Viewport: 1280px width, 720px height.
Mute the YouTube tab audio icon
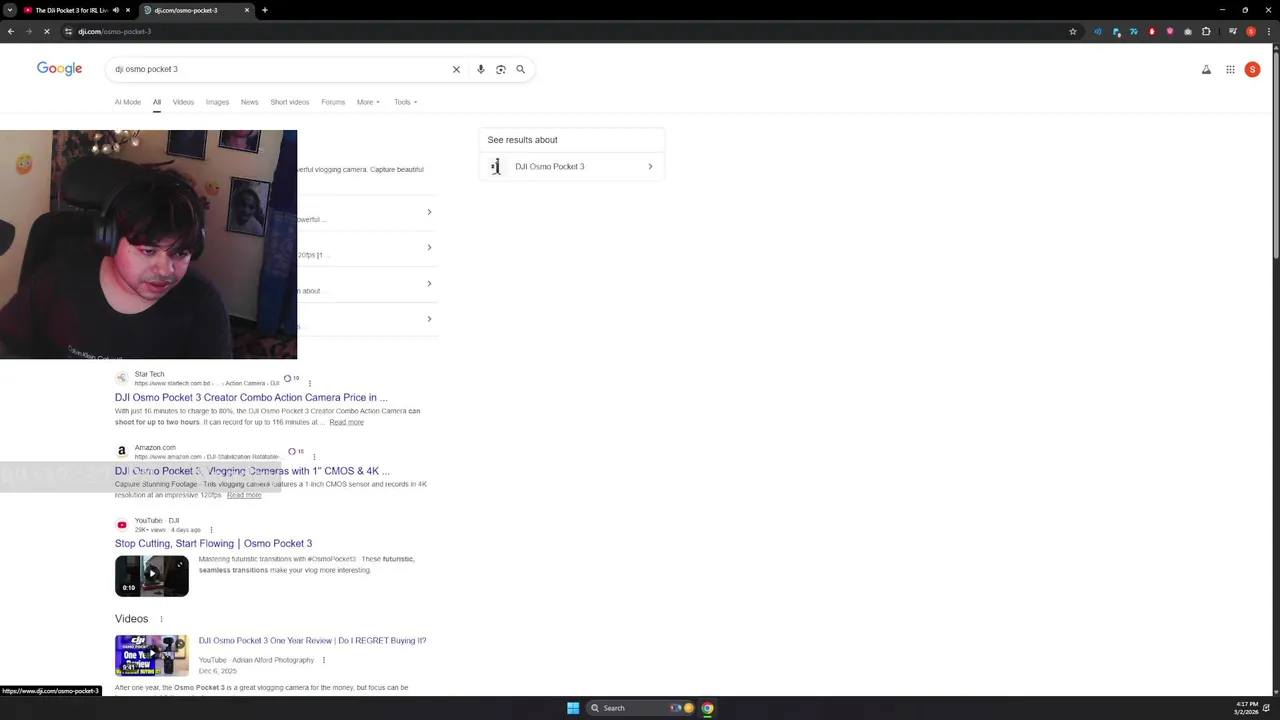coord(115,10)
